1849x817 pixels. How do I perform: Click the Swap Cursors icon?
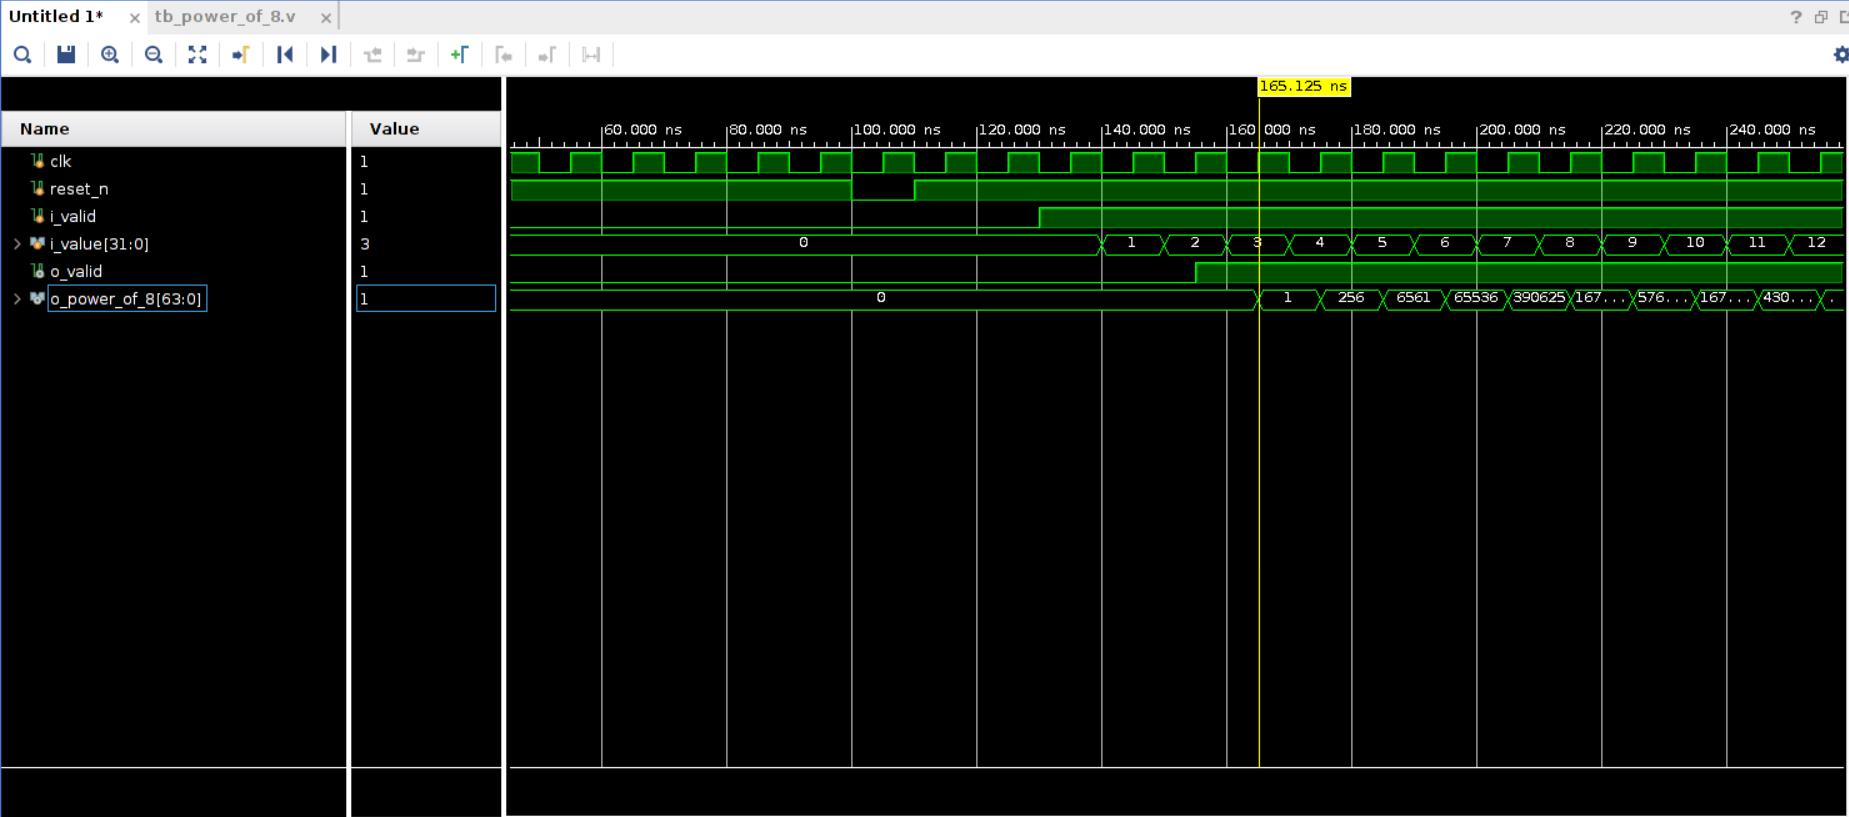(x=591, y=55)
